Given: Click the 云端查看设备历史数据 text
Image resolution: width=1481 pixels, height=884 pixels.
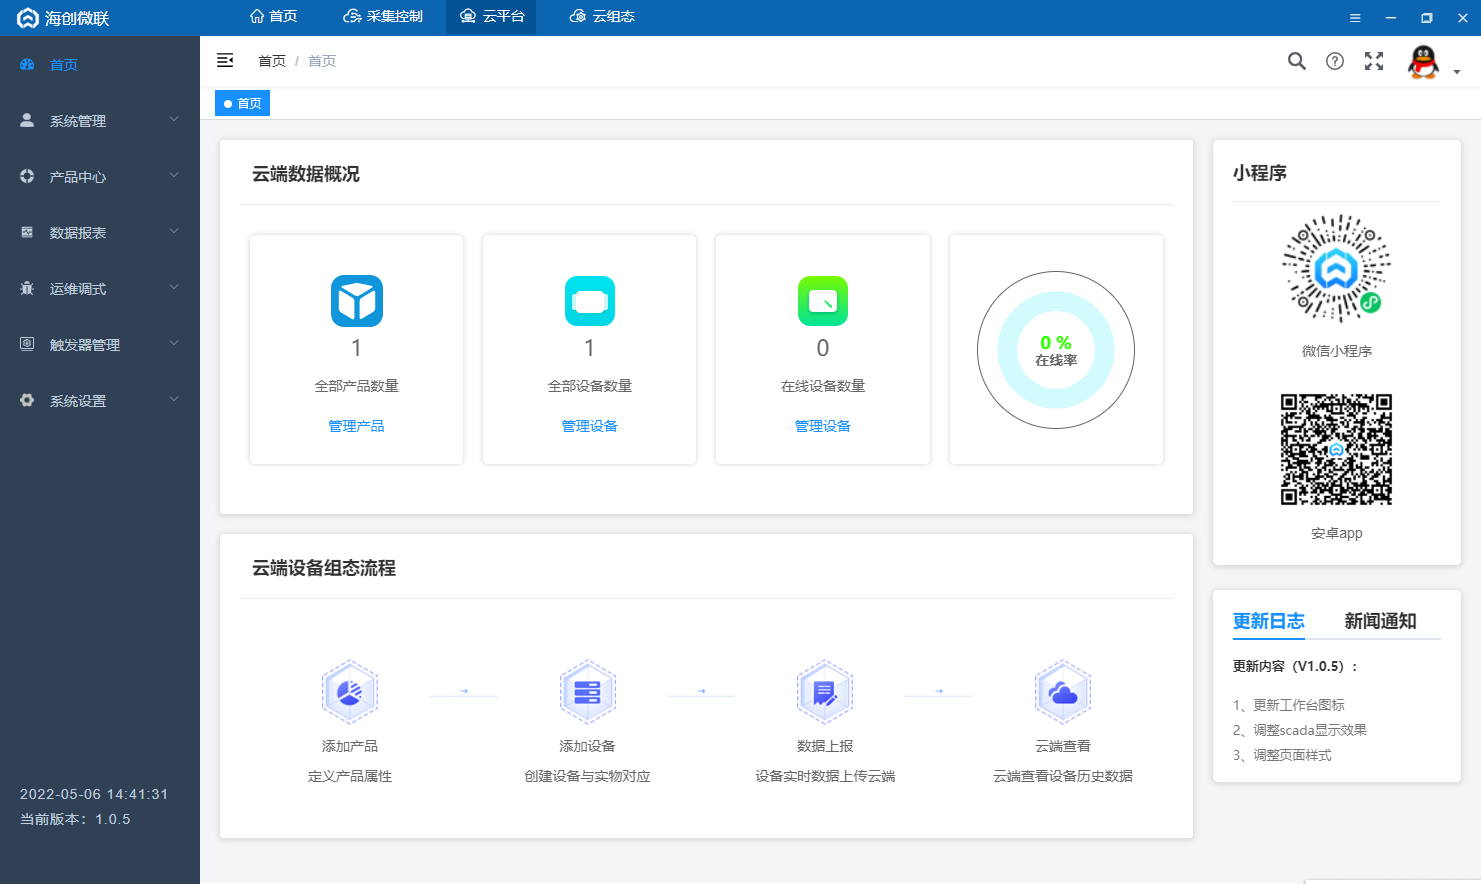Looking at the screenshot, I should pyautogui.click(x=1063, y=776).
